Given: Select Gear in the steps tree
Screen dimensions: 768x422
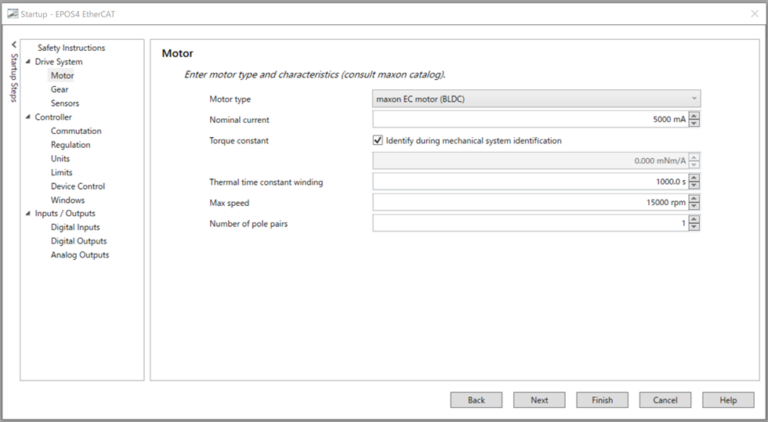Looking at the screenshot, I should [x=60, y=89].
